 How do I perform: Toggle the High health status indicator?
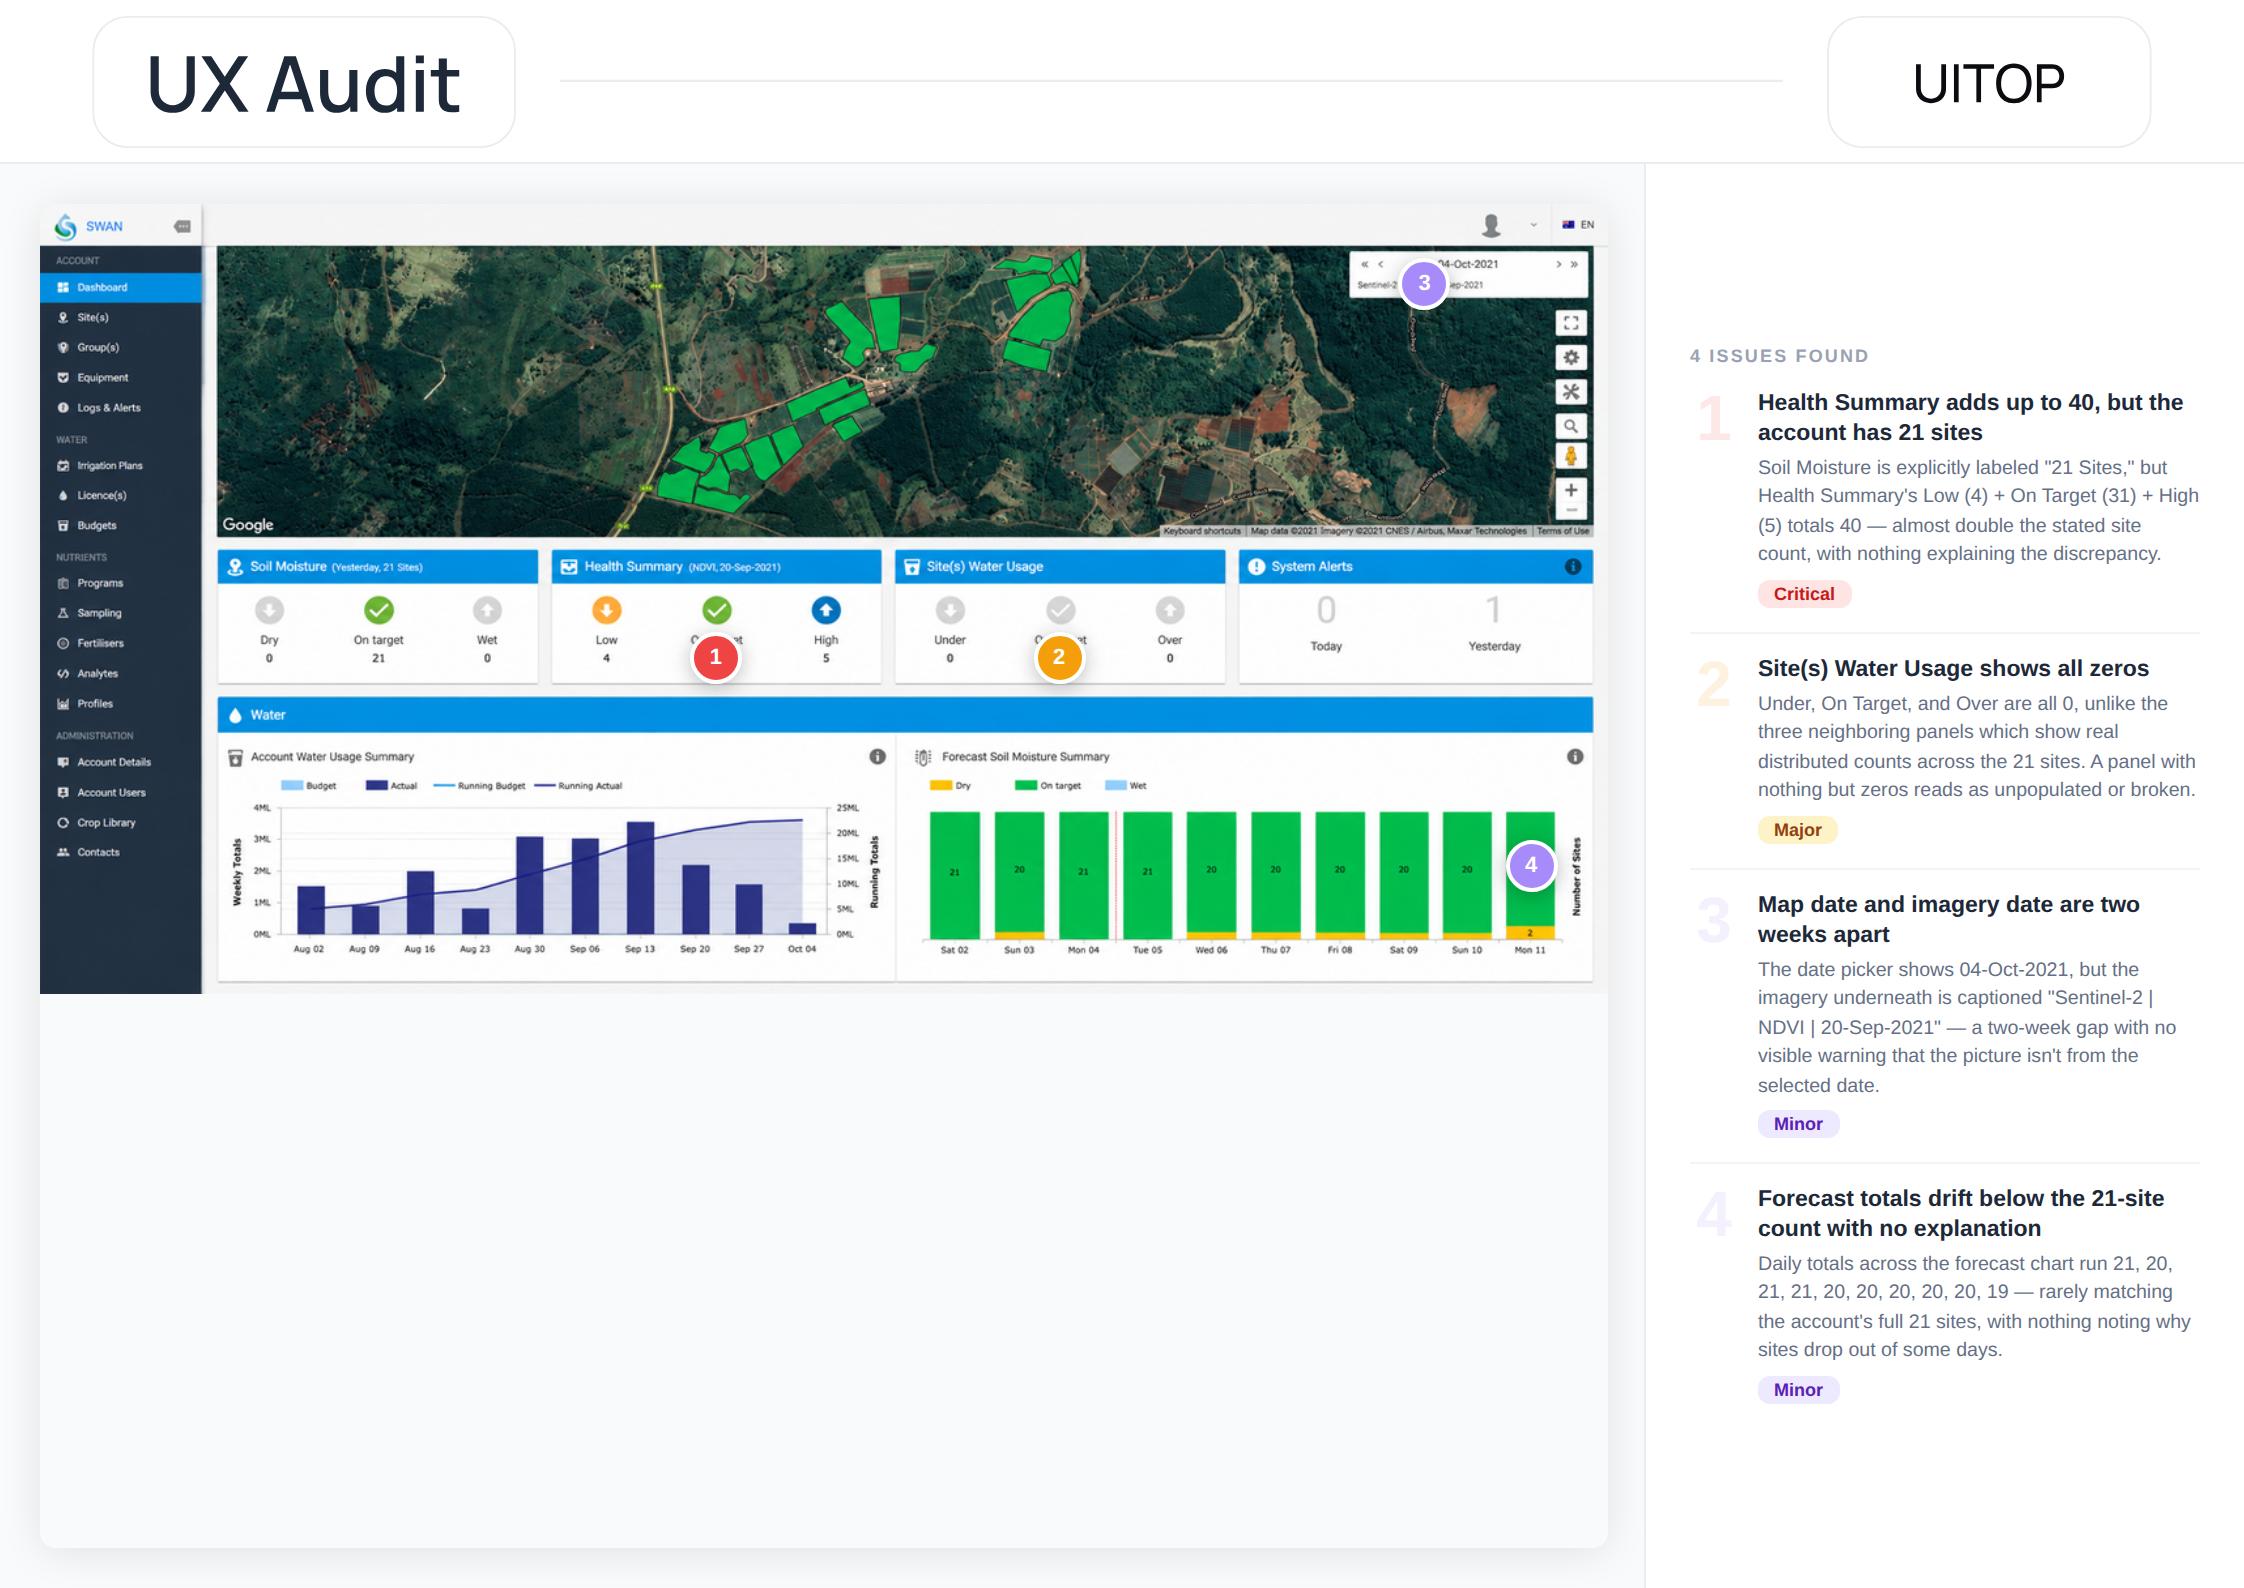pyautogui.click(x=826, y=610)
